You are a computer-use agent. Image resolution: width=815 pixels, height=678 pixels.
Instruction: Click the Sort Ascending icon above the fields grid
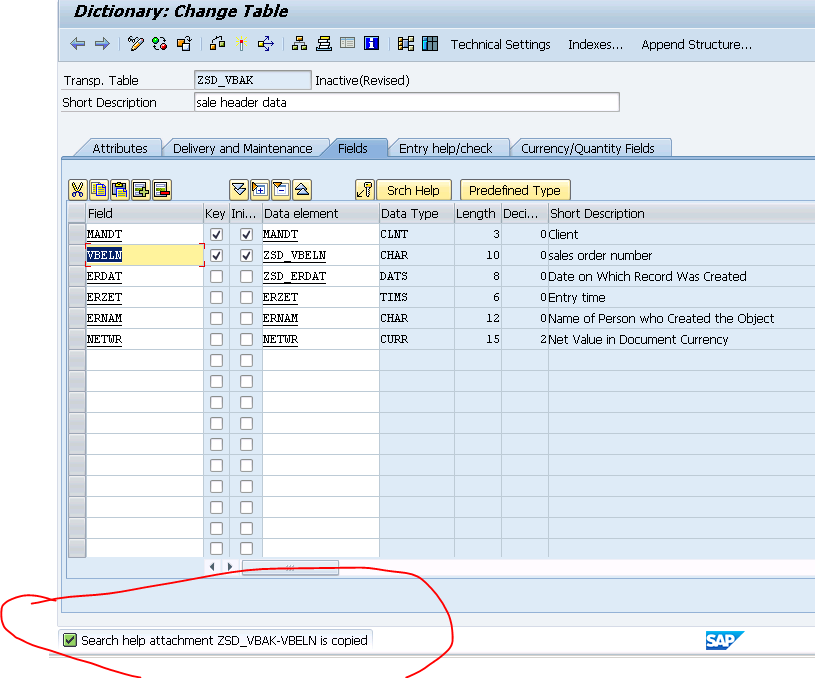point(300,189)
